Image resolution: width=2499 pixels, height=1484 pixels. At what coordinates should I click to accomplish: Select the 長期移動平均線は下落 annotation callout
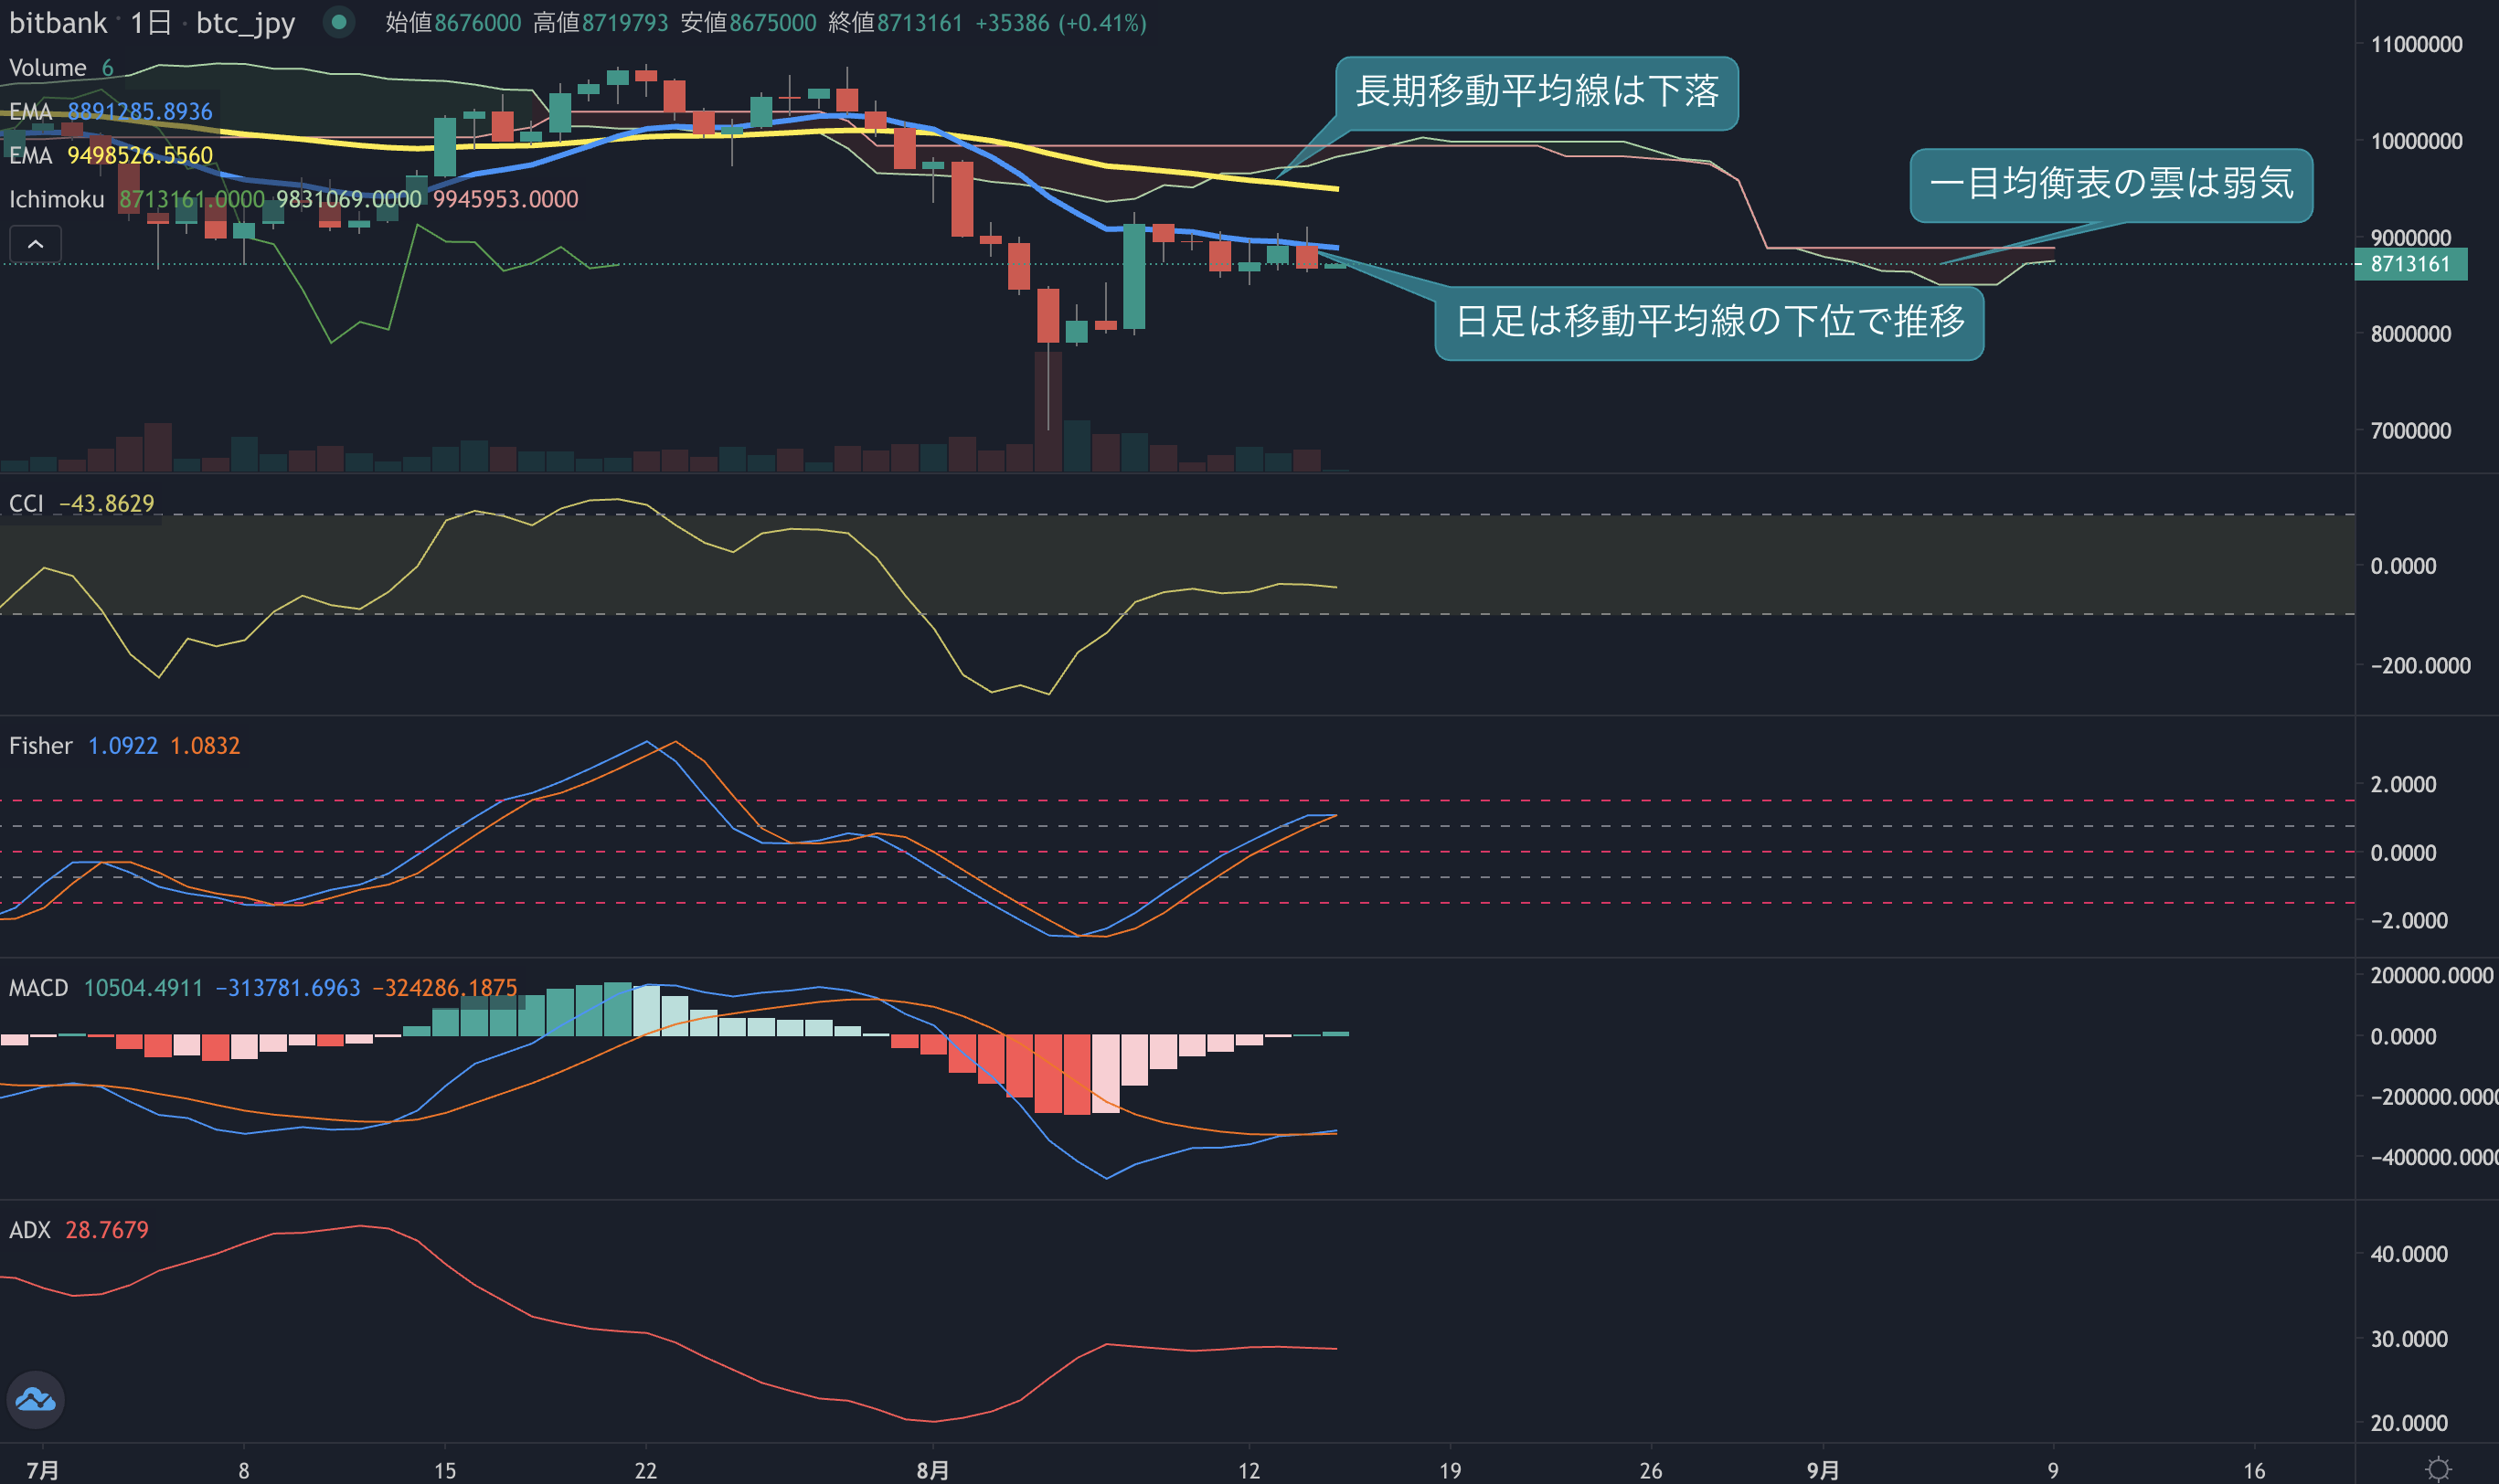coord(1537,92)
